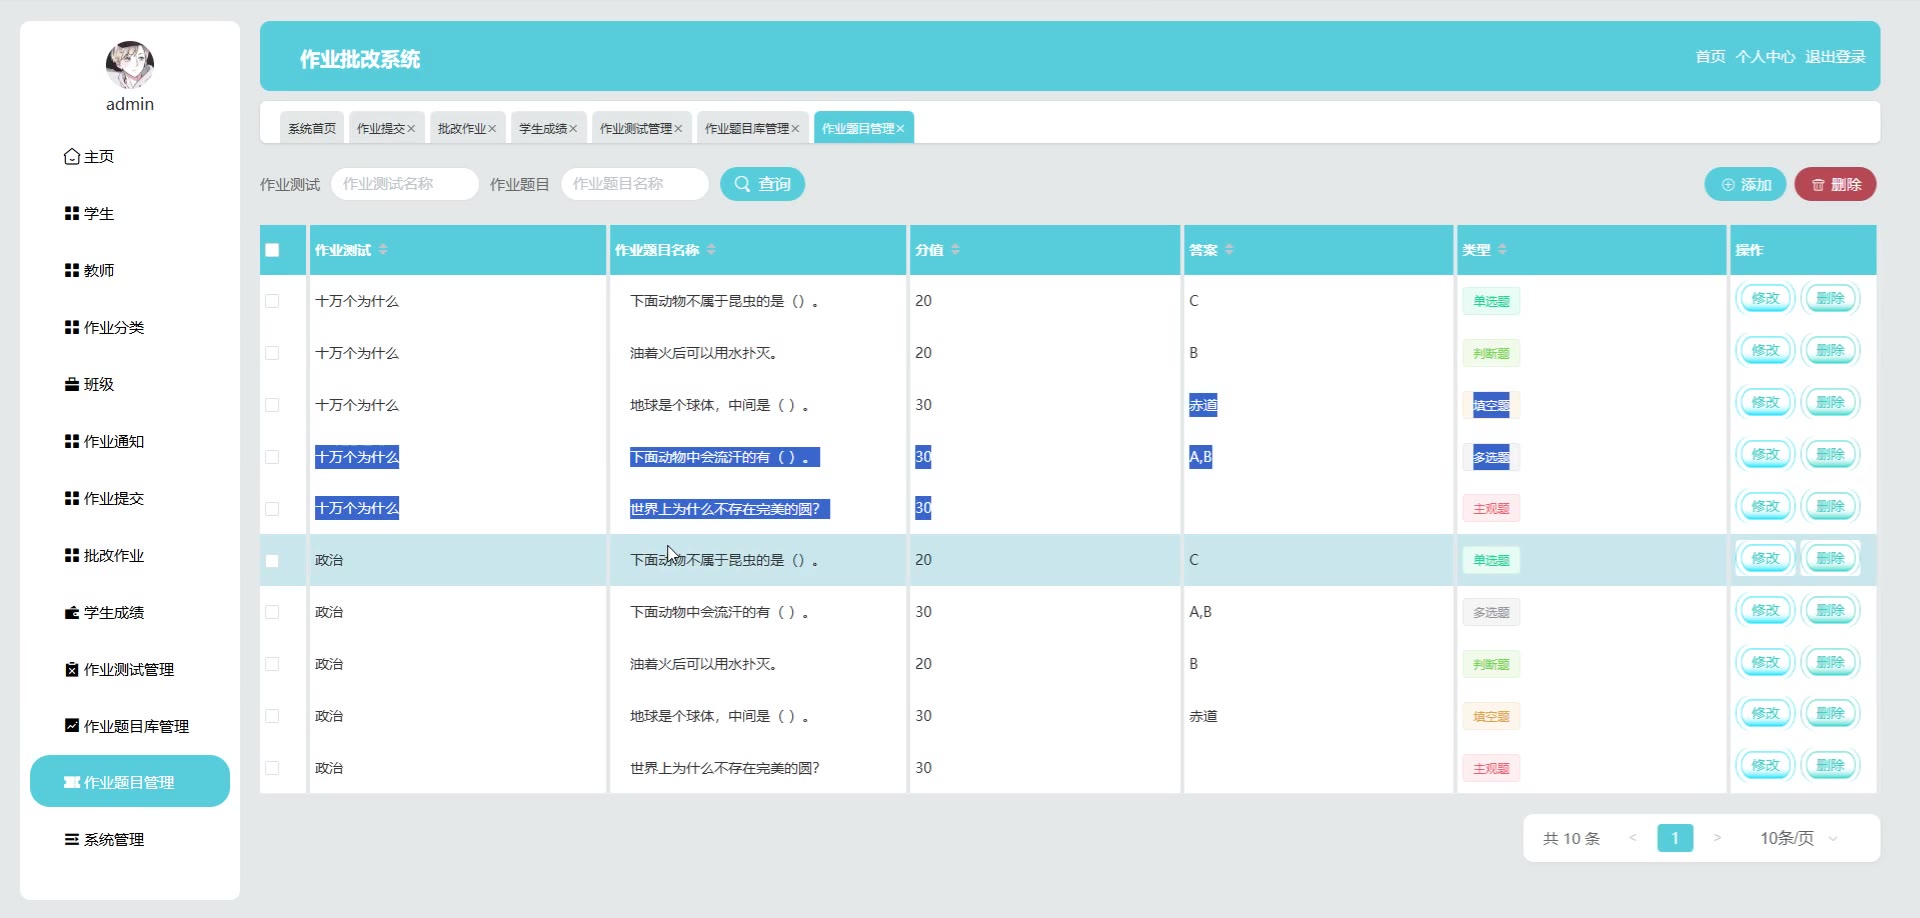Screen dimensions: 1920x918
Task: Click the 主观题 tag in the 政治 row
Action: [1491, 768]
